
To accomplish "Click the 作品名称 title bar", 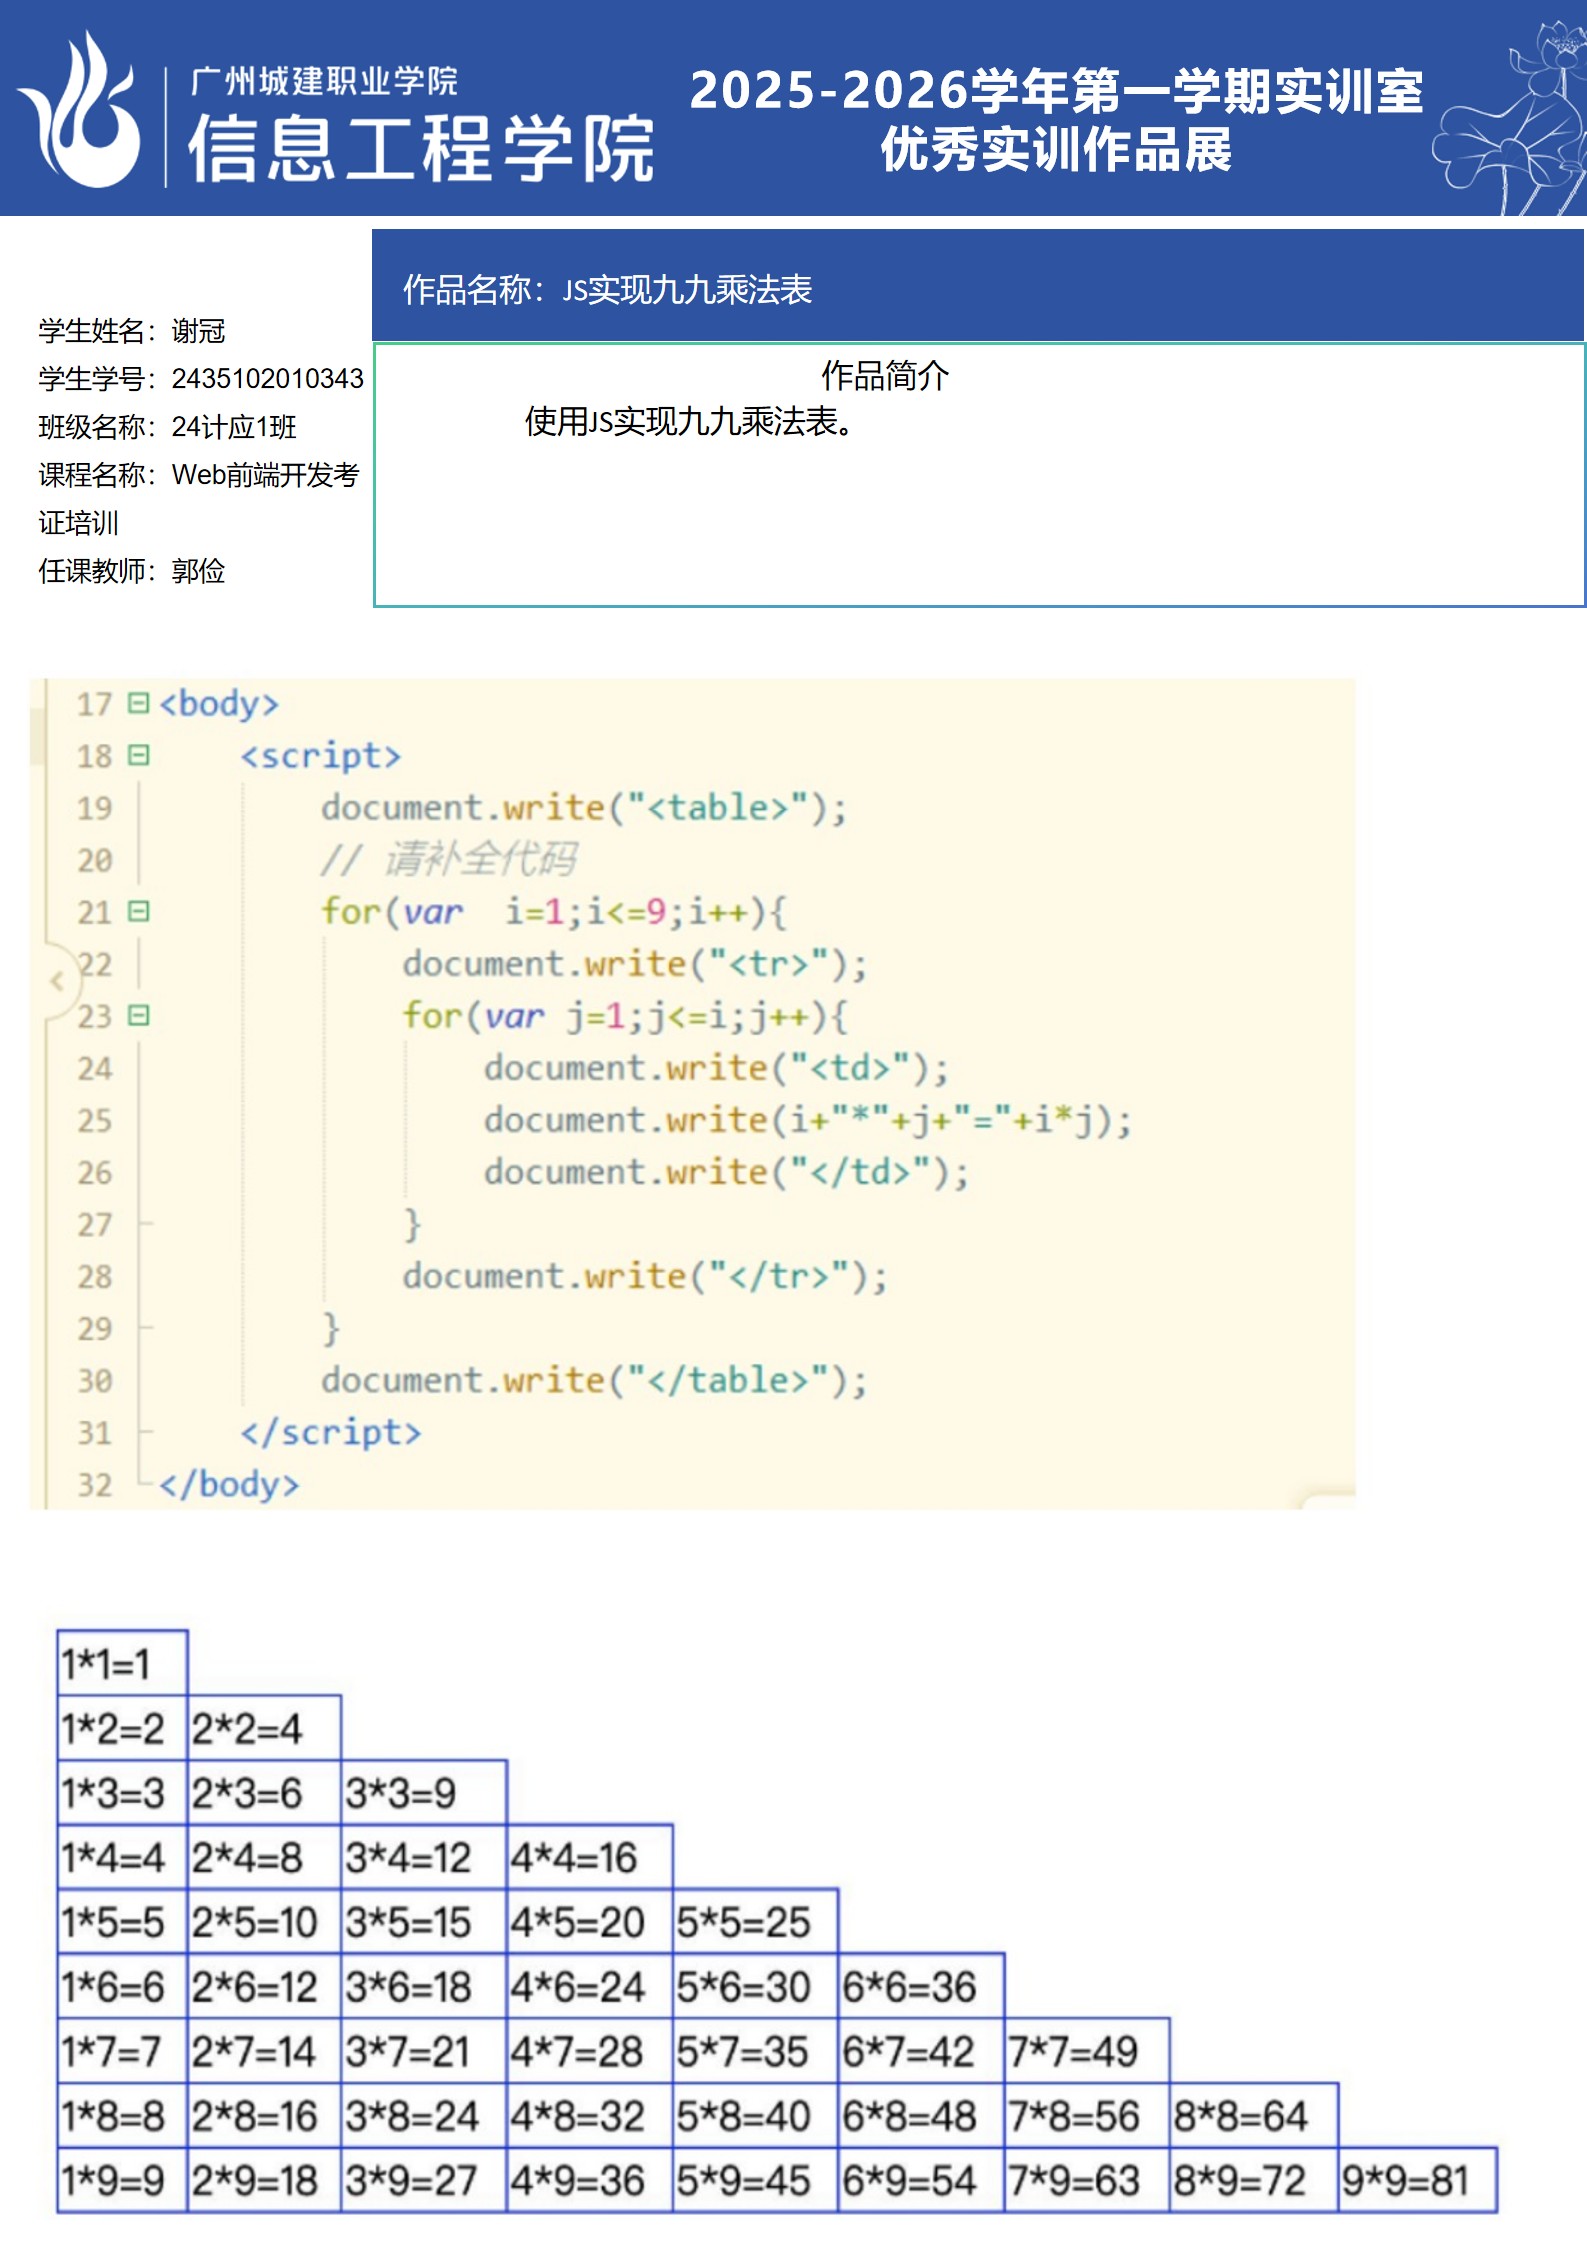I will [977, 288].
